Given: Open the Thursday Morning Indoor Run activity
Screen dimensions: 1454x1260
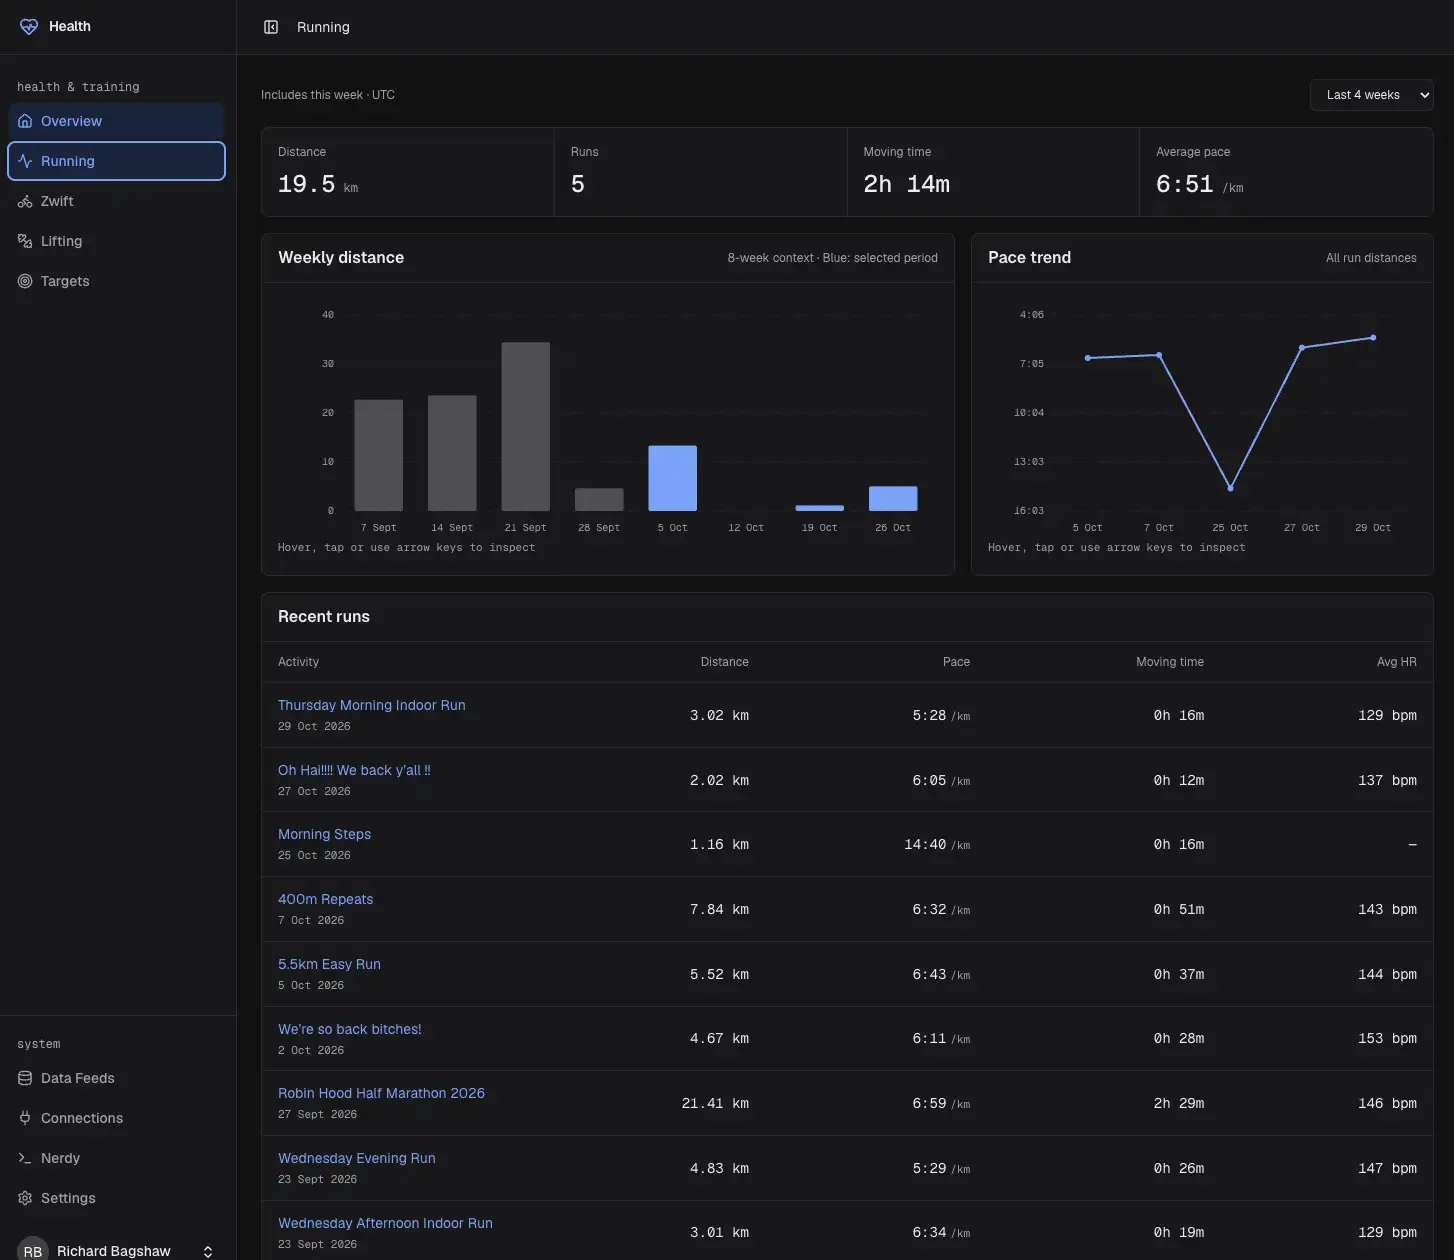Looking at the screenshot, I should point(372,705).
